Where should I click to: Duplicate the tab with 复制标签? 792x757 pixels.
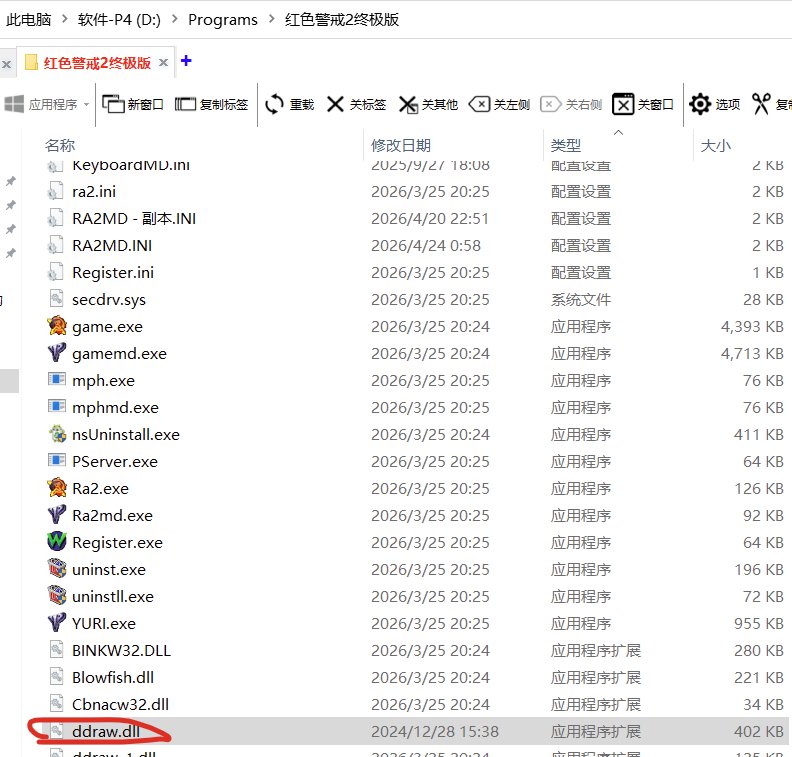pos(211,105)
